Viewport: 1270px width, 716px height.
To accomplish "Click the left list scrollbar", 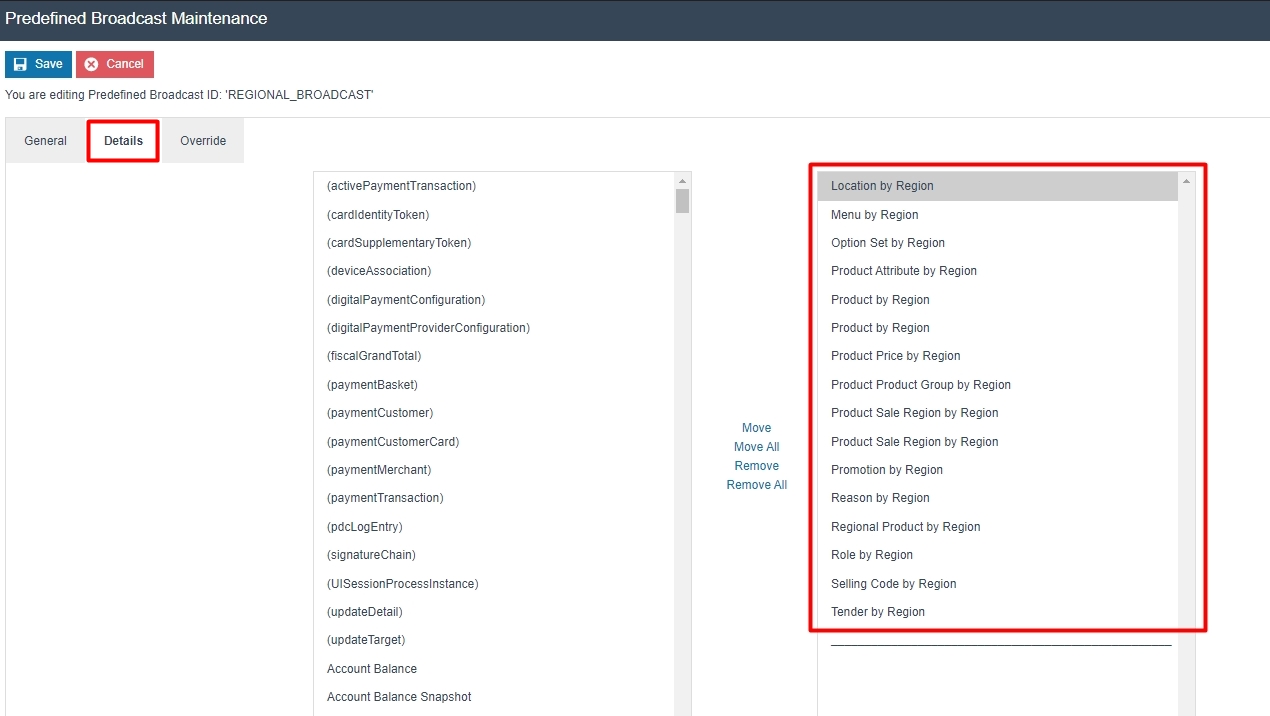I will [x=682, y=200].
